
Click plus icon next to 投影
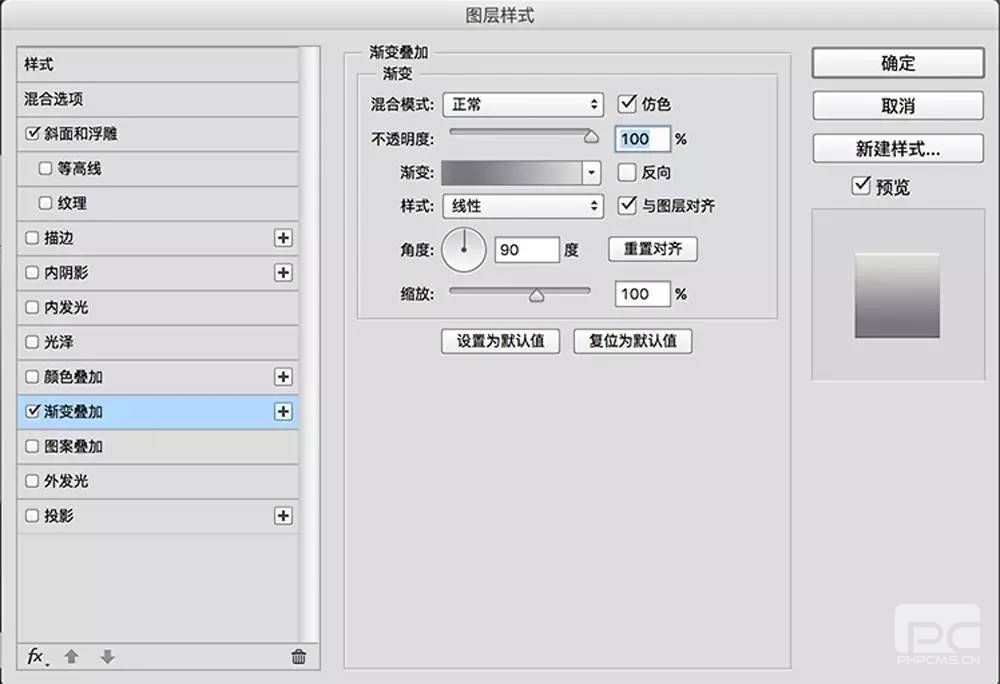coord(283,516)
